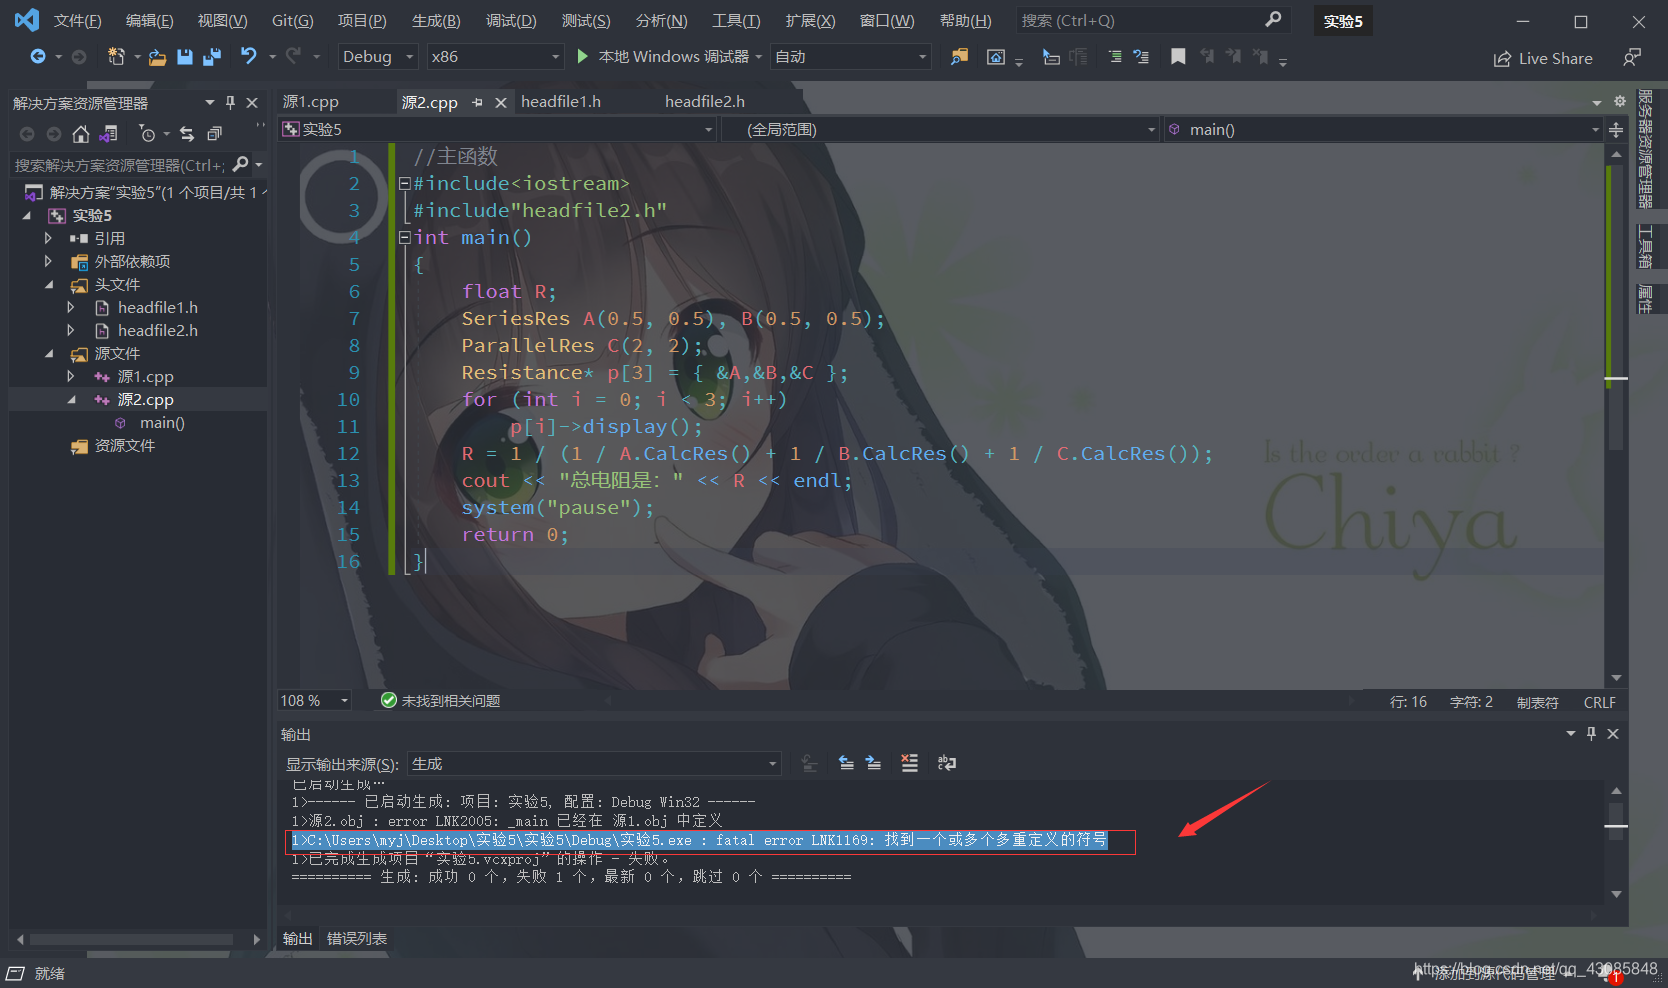Open the 显示输出来源 生成 dropdown

click(594, 764)
